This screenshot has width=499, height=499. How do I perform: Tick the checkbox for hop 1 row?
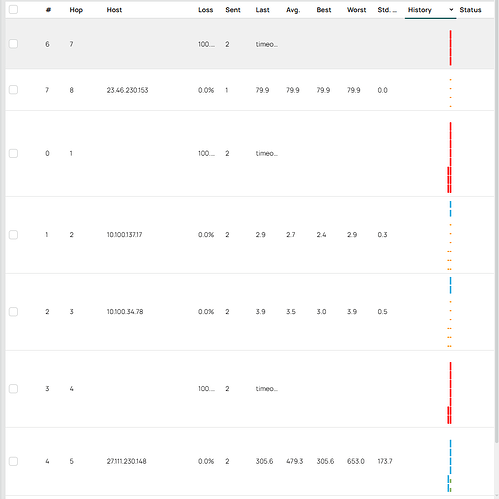pos(13,153)
